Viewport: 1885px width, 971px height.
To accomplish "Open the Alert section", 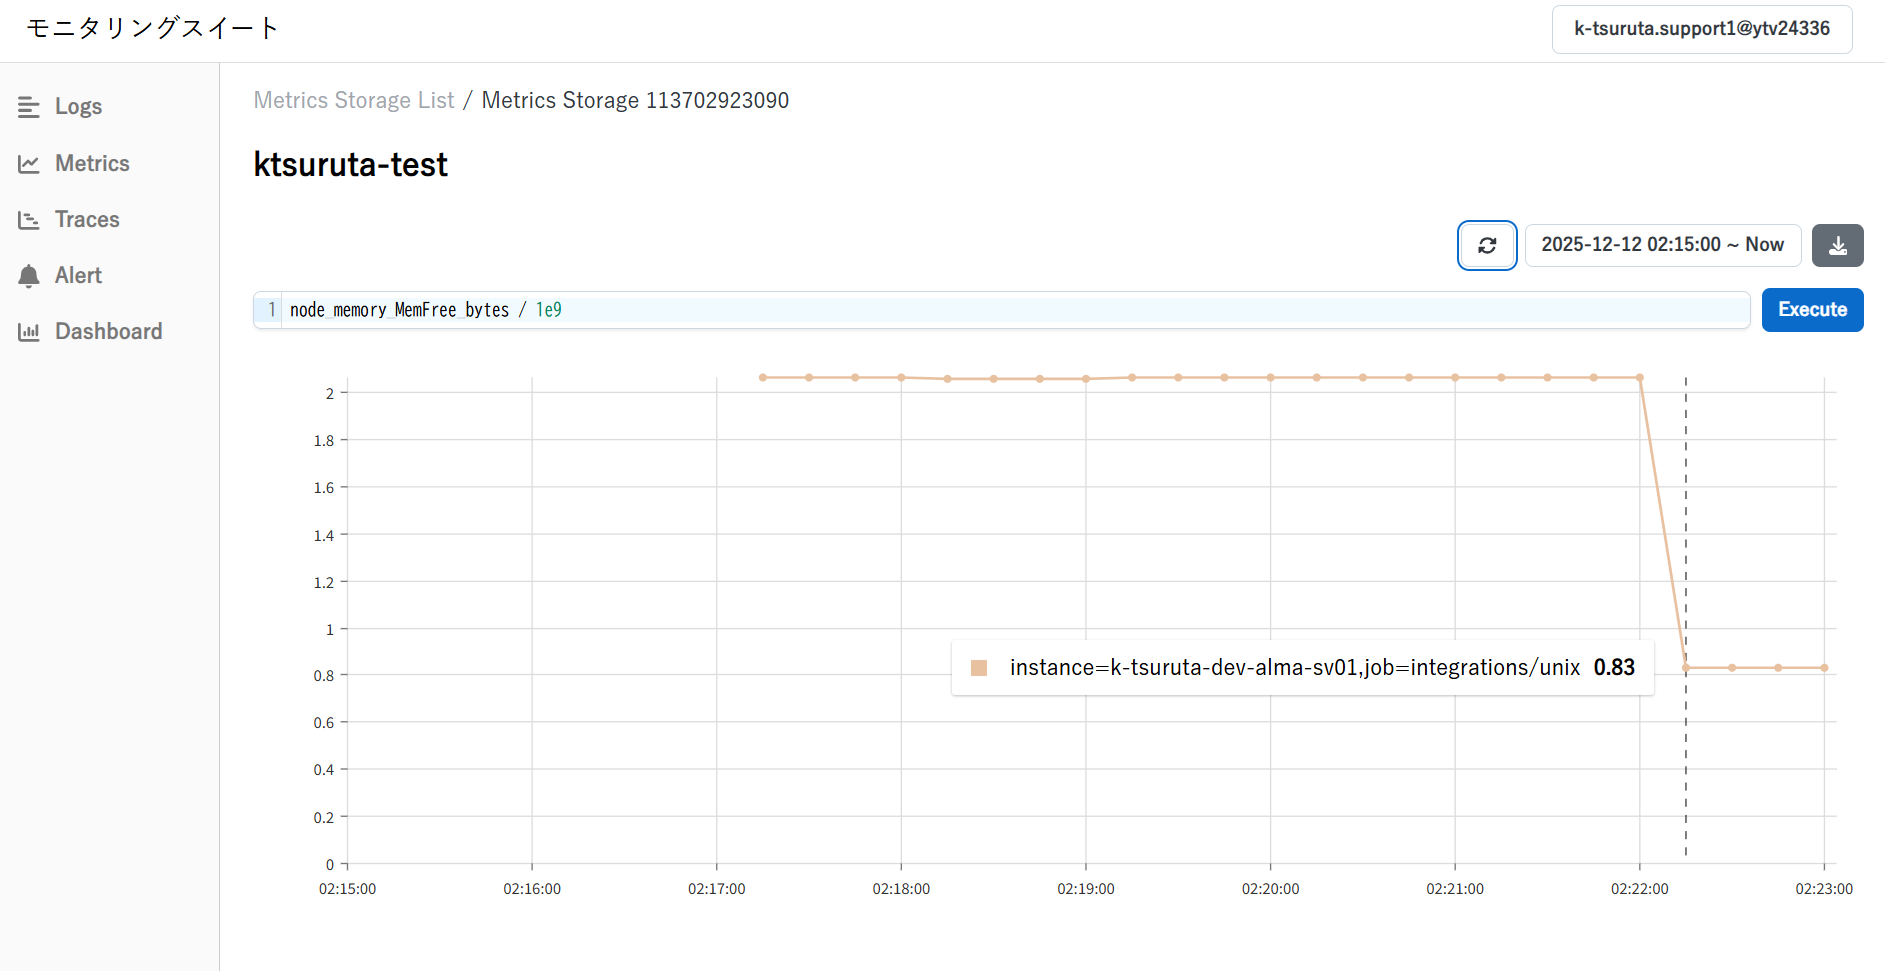I will tap(78, 276).
